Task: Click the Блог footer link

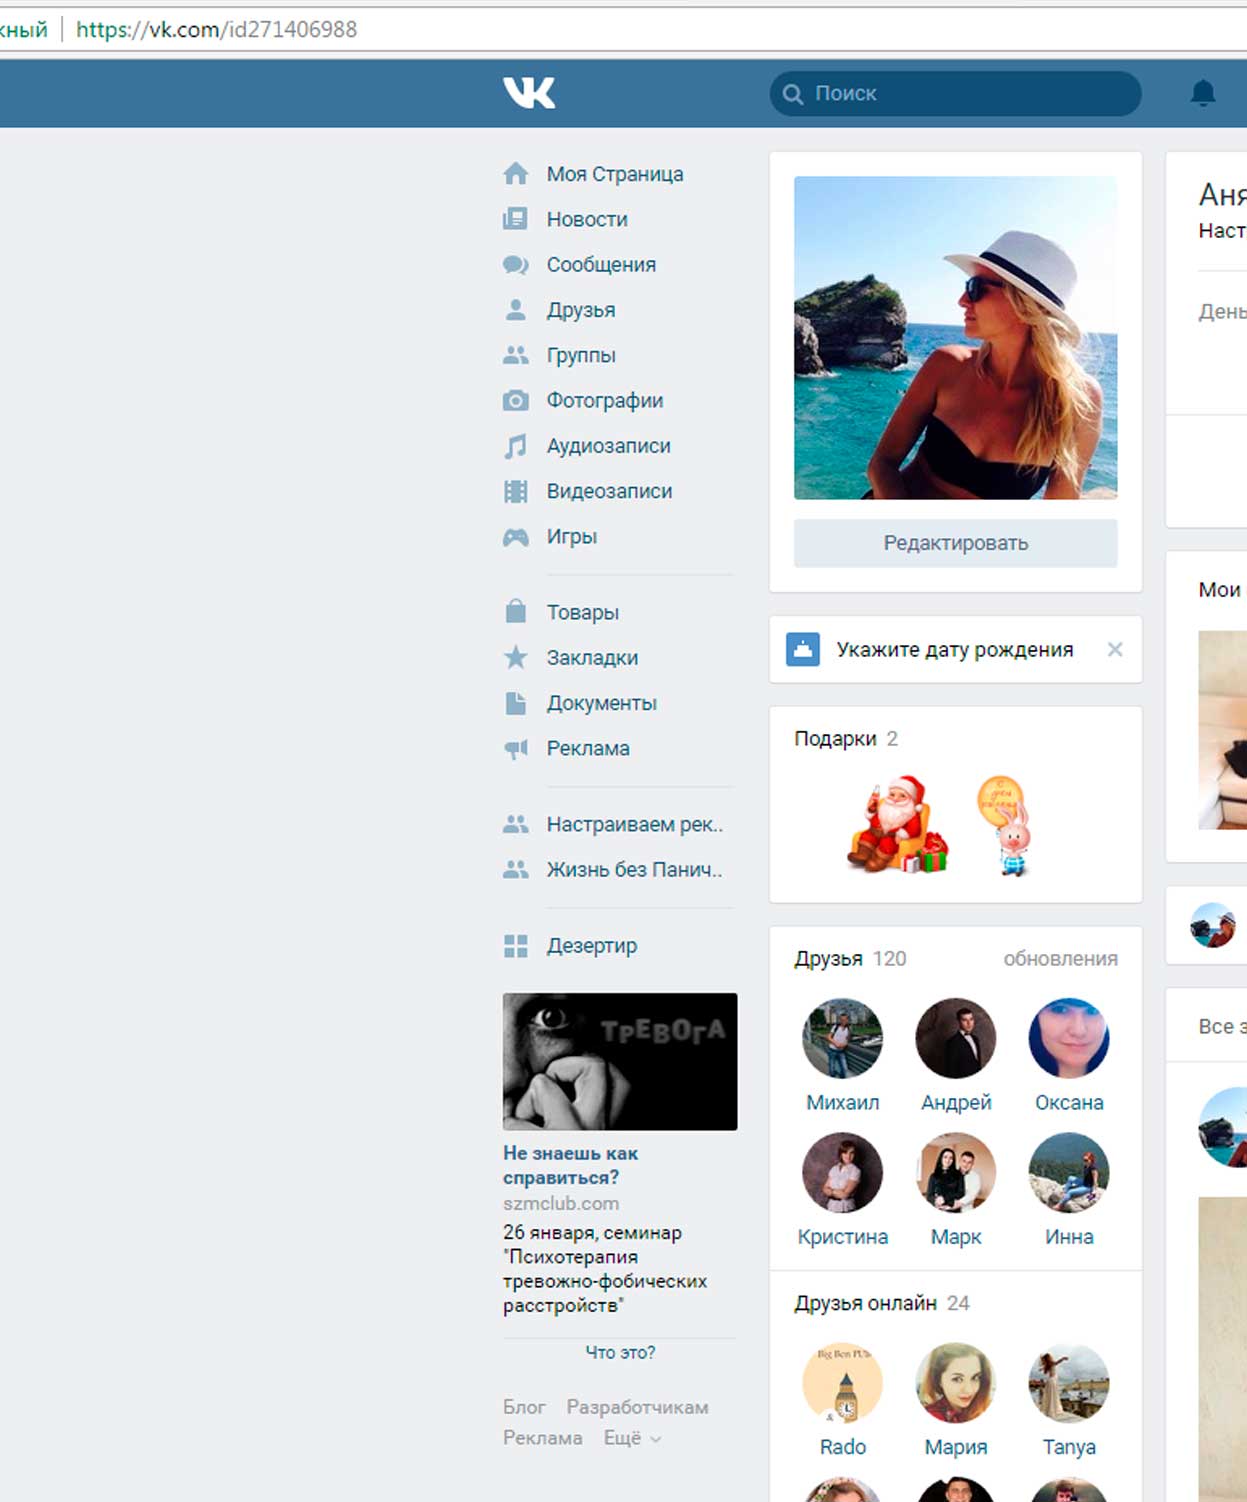Action: coord(524,1407)
